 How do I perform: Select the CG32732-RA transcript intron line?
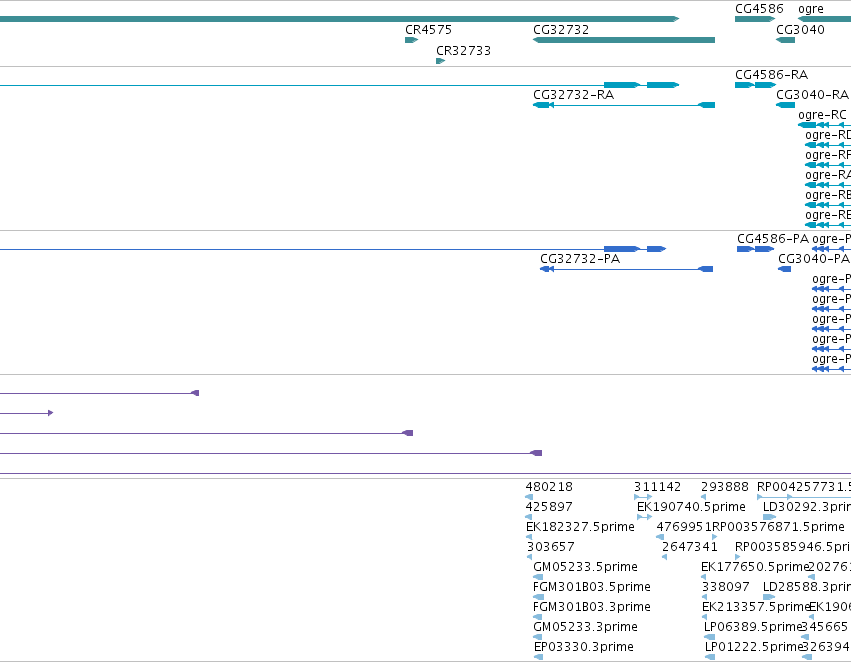click(x=624, y=105)
